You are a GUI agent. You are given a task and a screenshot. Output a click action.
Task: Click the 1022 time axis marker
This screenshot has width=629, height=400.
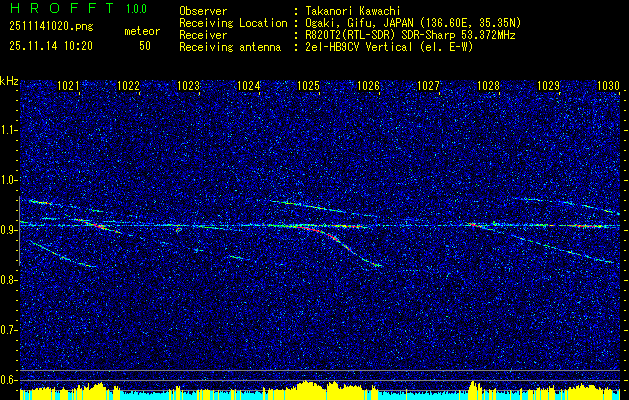[128, 85]
